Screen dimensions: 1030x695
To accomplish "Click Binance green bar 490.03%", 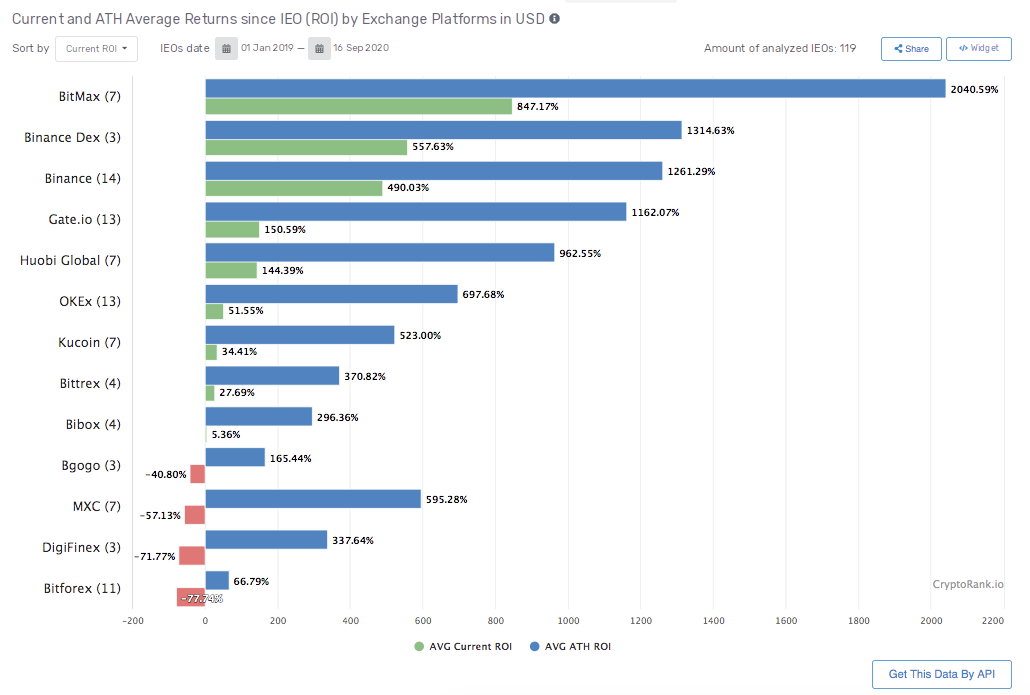I will pyautogui.click(x=294, y=188).
